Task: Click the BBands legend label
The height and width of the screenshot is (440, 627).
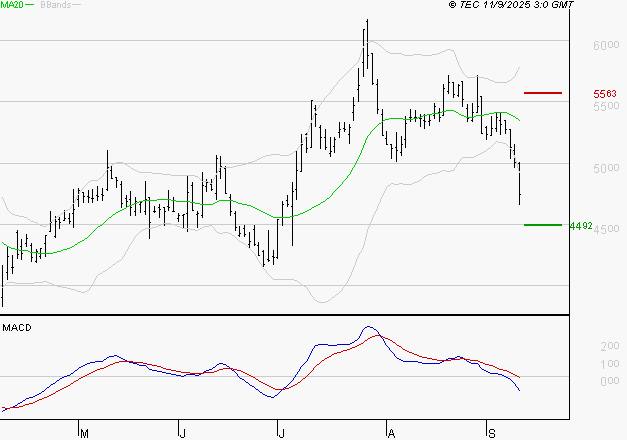Action: [55, 6]
